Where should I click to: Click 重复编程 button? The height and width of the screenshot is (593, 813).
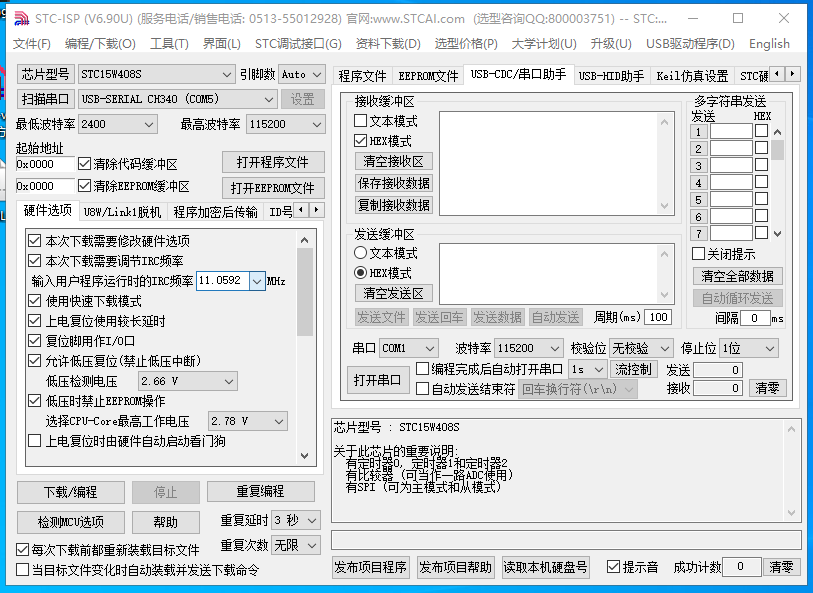pos(260,492)
